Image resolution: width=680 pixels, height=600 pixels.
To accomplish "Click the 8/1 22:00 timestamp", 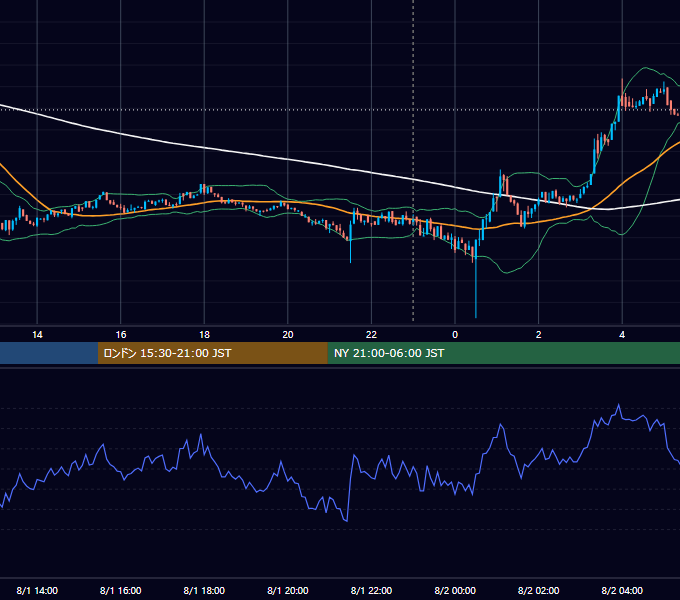I will coord(371,590).
